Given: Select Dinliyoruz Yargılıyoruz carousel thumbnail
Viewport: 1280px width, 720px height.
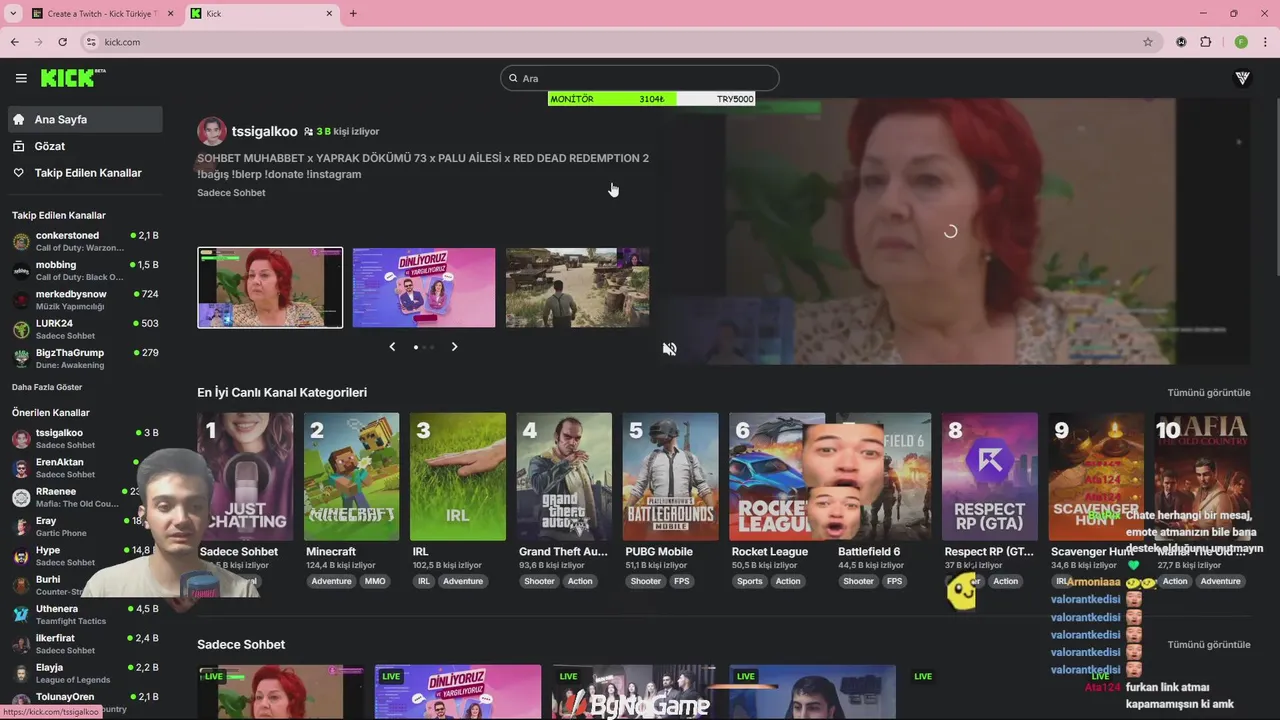Looking at the screenshot, I should tap(424, 288).
